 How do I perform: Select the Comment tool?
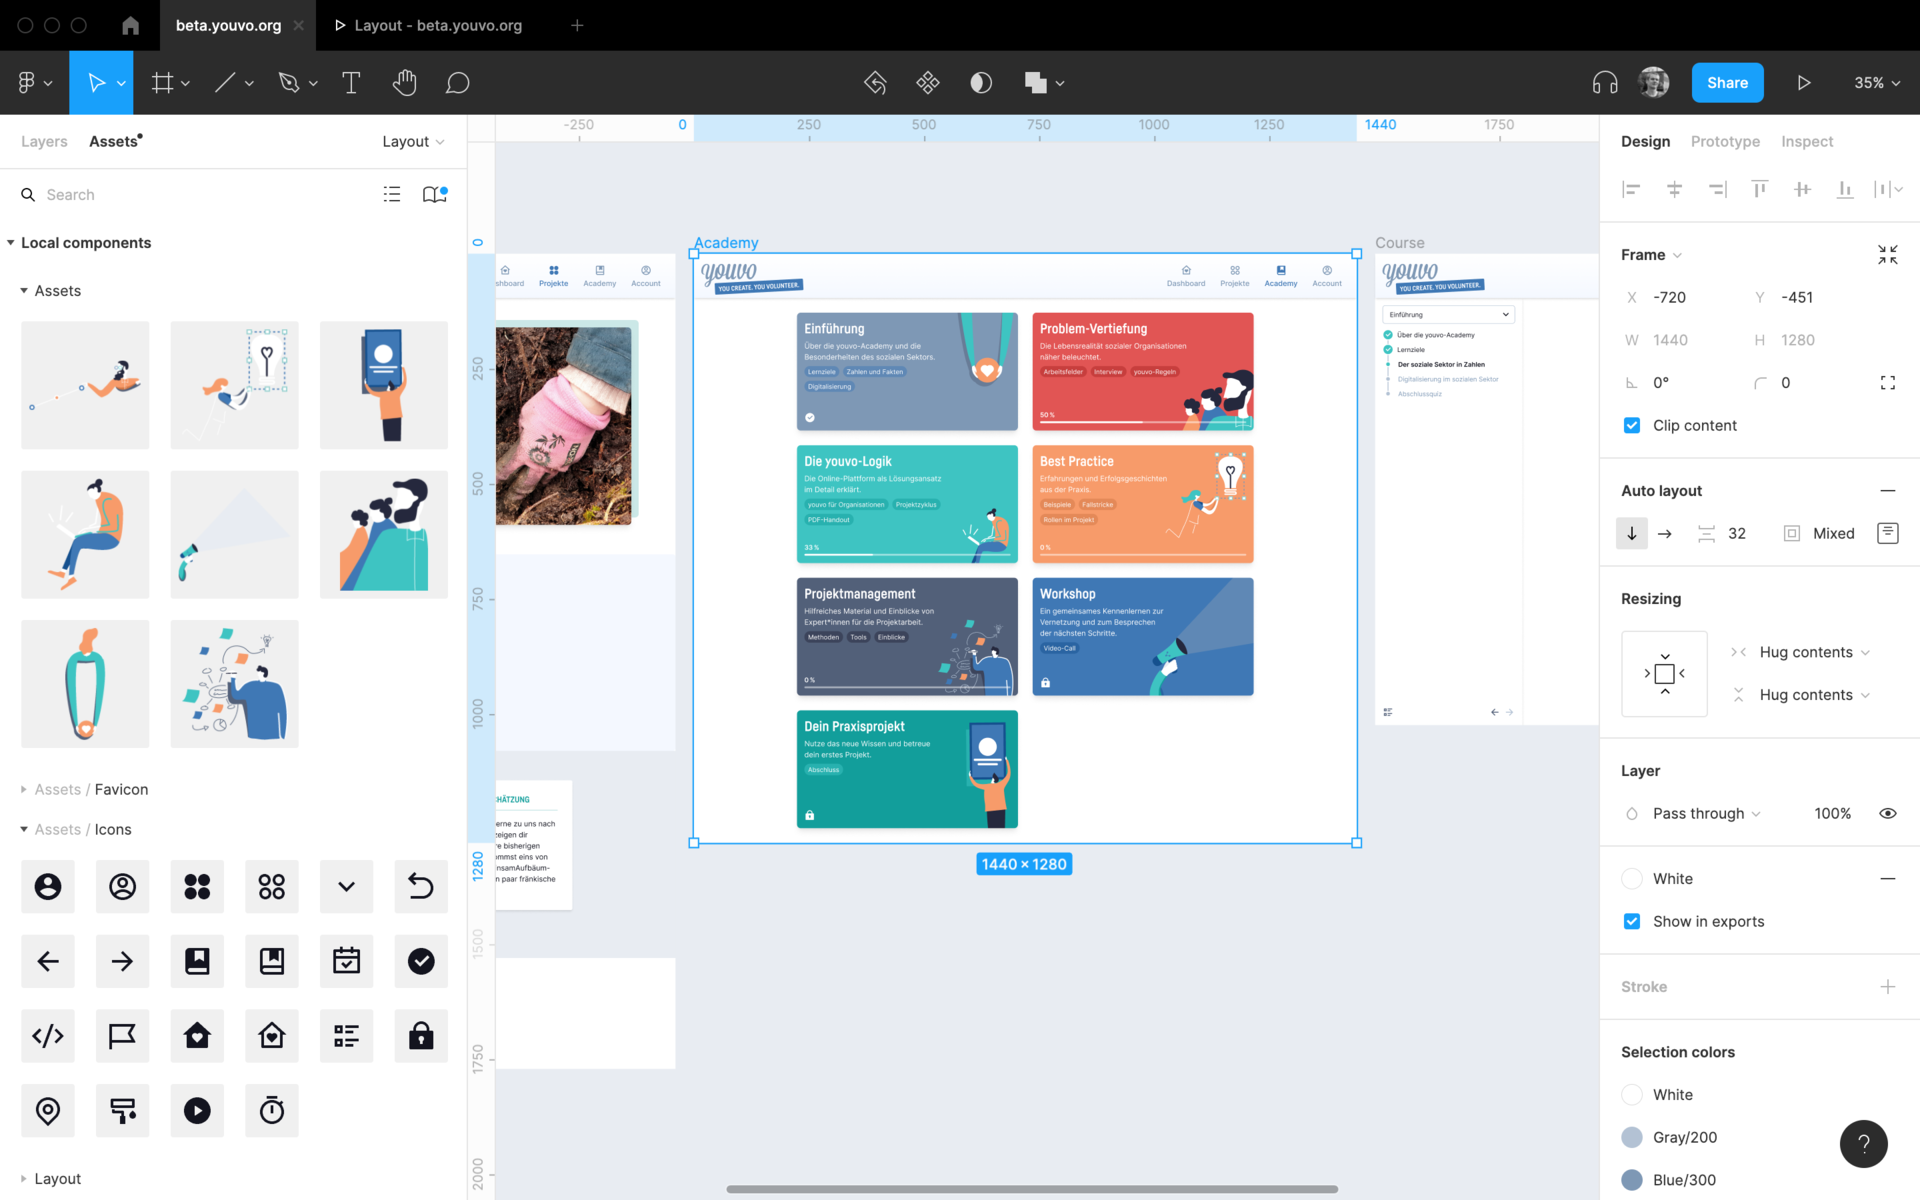(458, 83)
